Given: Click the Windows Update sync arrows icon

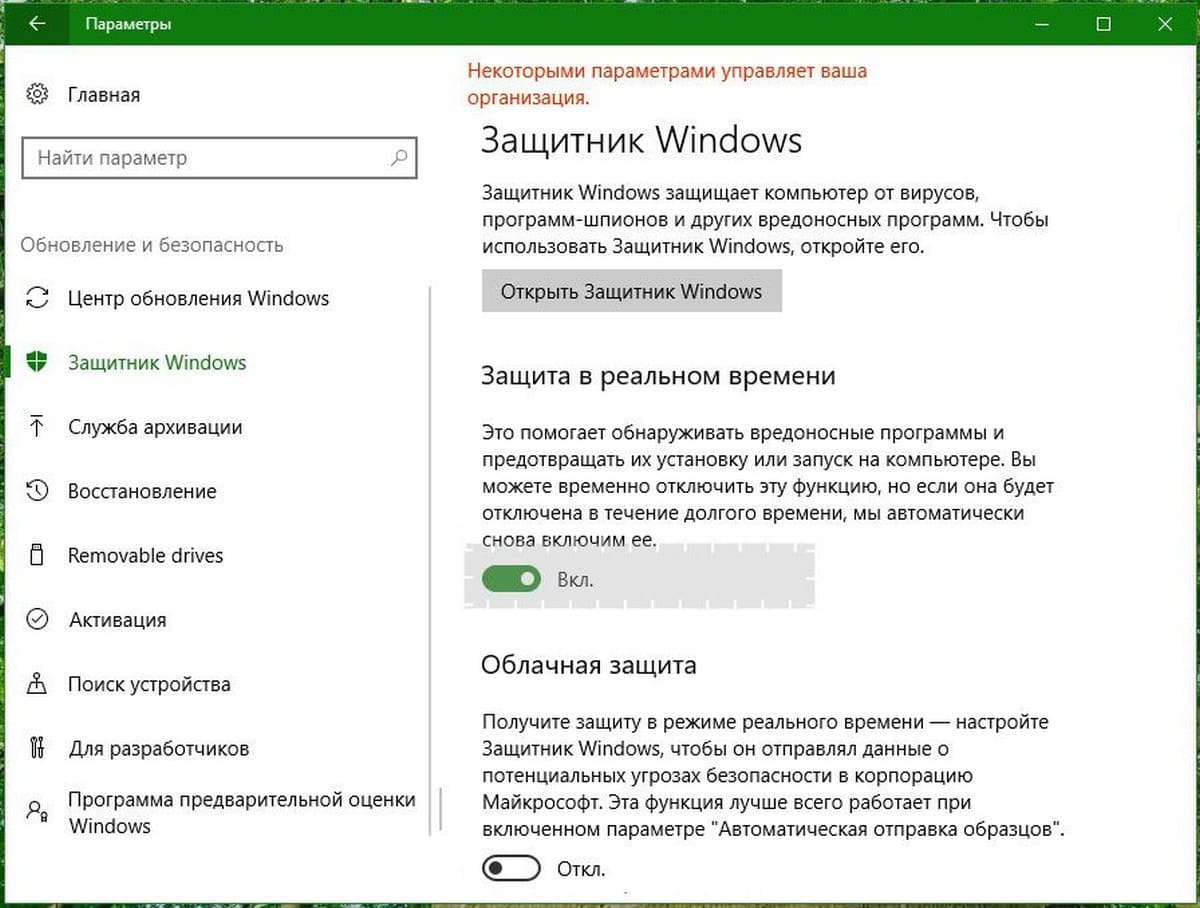Looking at the screenshot, I should point(37,298).
